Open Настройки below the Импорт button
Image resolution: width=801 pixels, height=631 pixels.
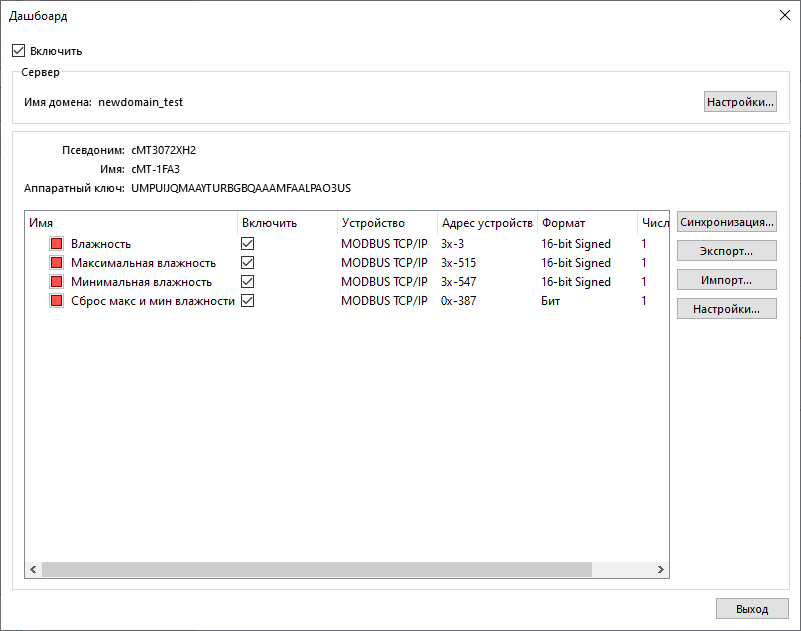pos(726,309)
